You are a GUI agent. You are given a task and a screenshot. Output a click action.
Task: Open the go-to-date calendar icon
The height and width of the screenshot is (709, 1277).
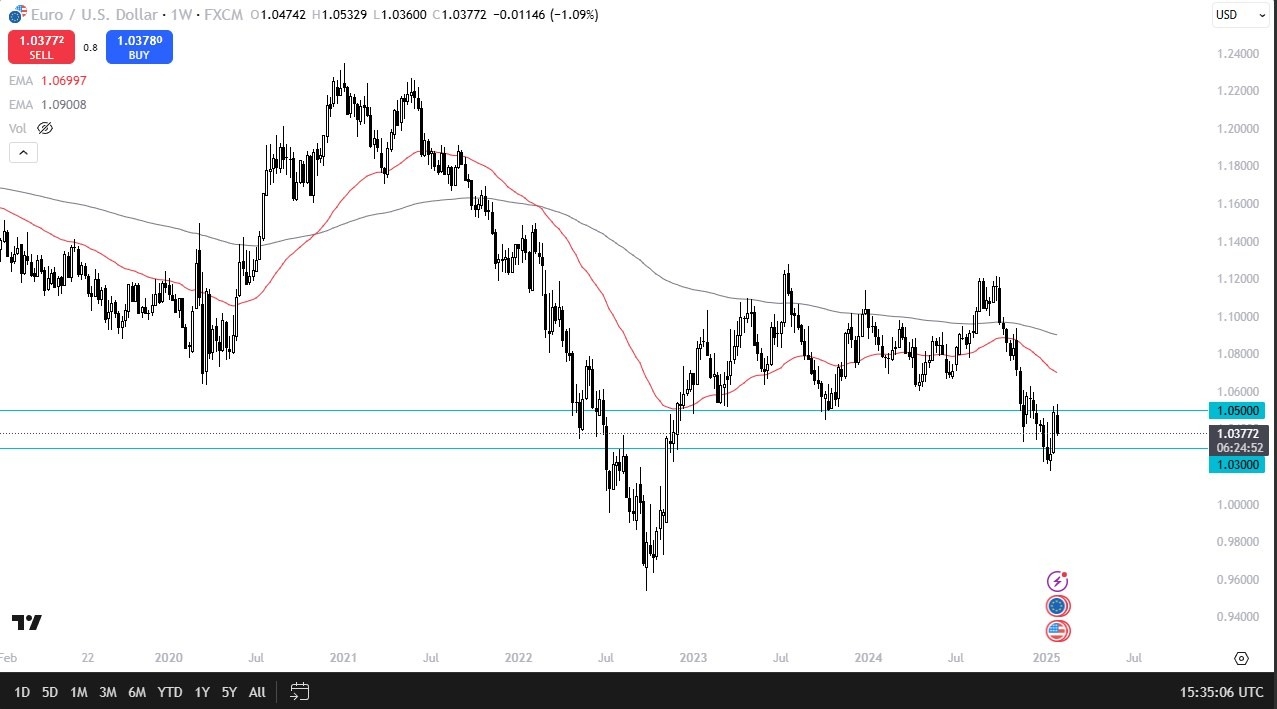pos(299,691)
